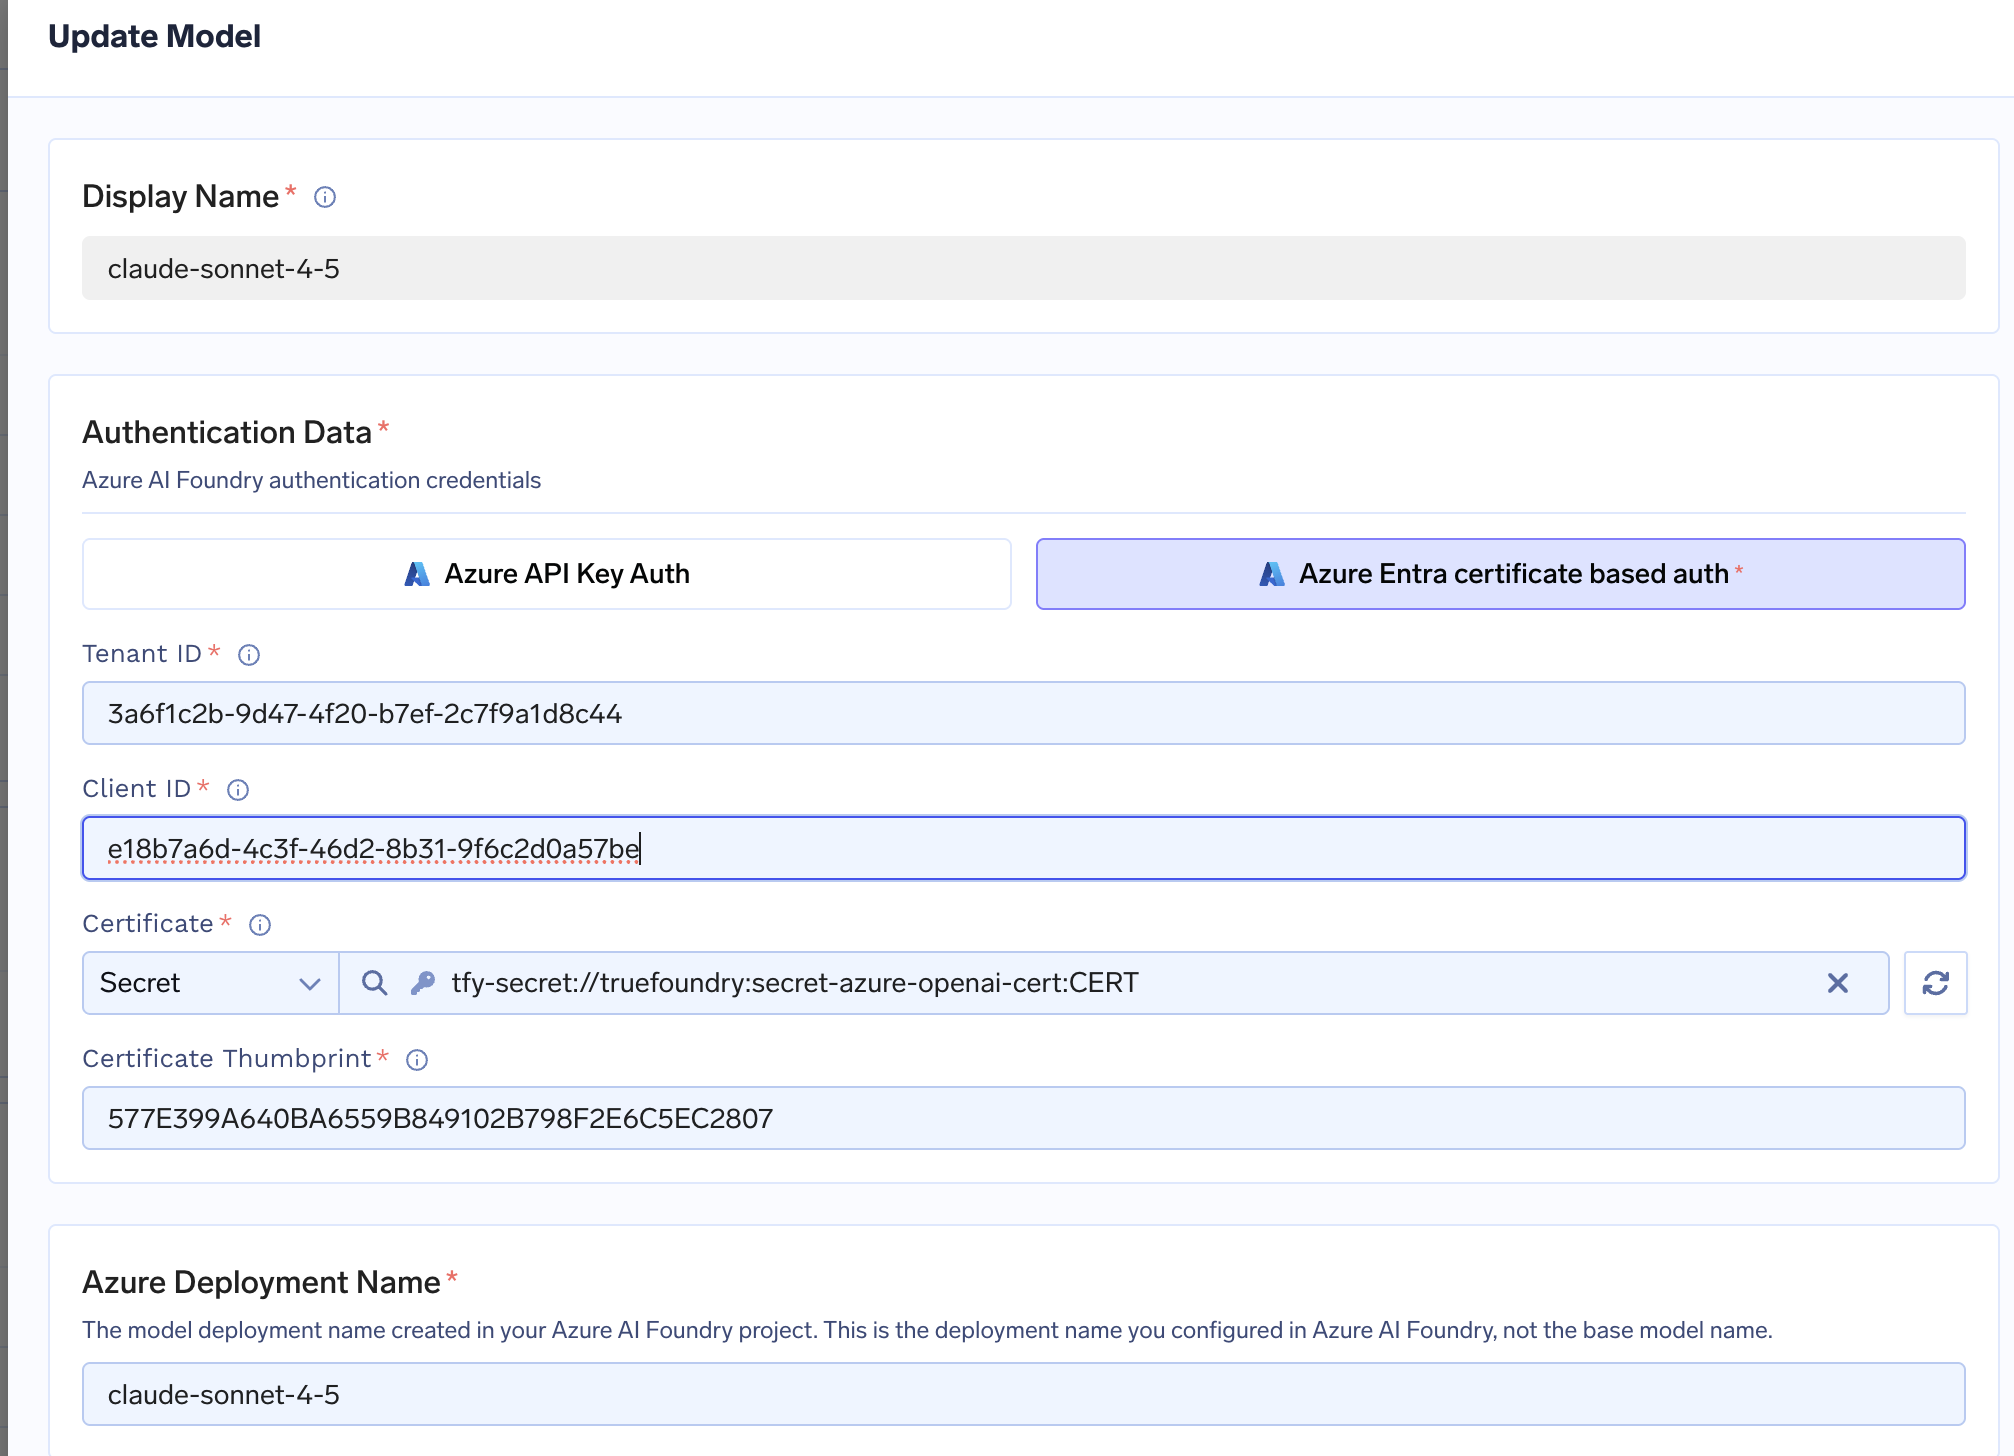Select Azure API Key Auth authentication method
The width and height of the screenshot is (2014, 1456).
[x=548, y=573]
